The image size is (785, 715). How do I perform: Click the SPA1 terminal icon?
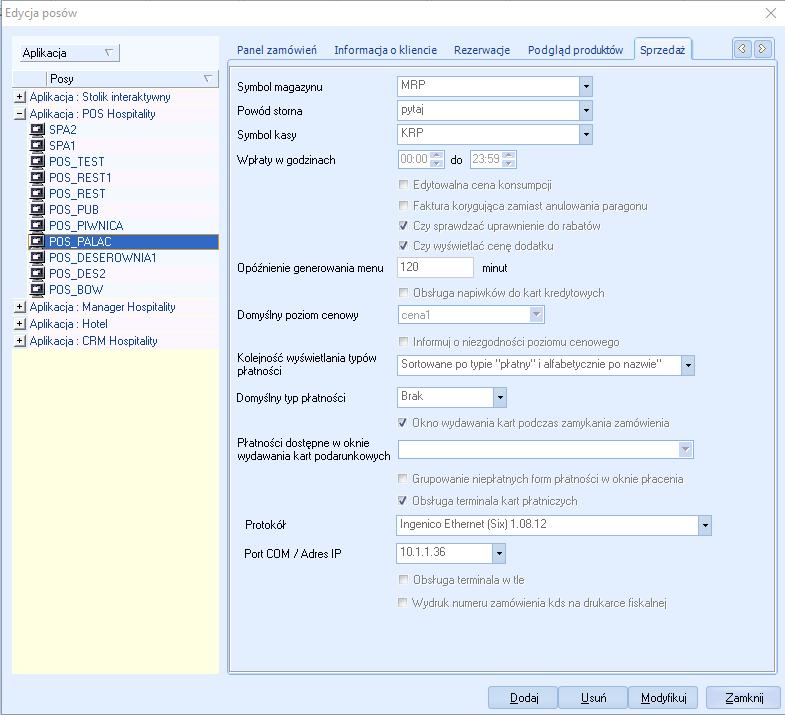[37, 146]
